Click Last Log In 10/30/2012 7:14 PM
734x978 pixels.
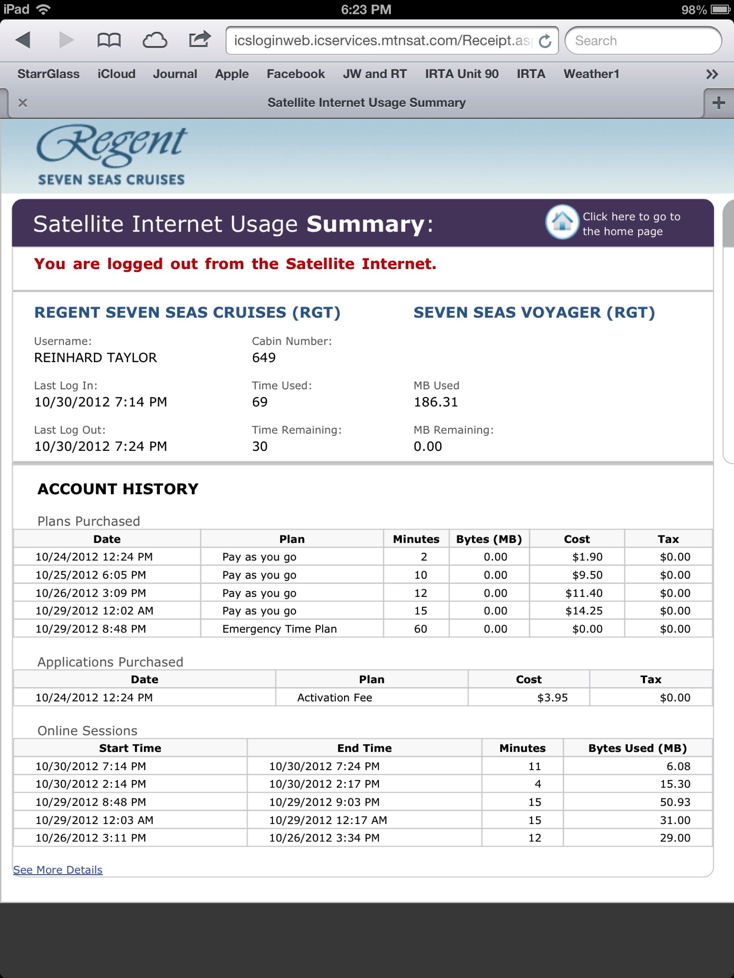click(x=100, y=402)
